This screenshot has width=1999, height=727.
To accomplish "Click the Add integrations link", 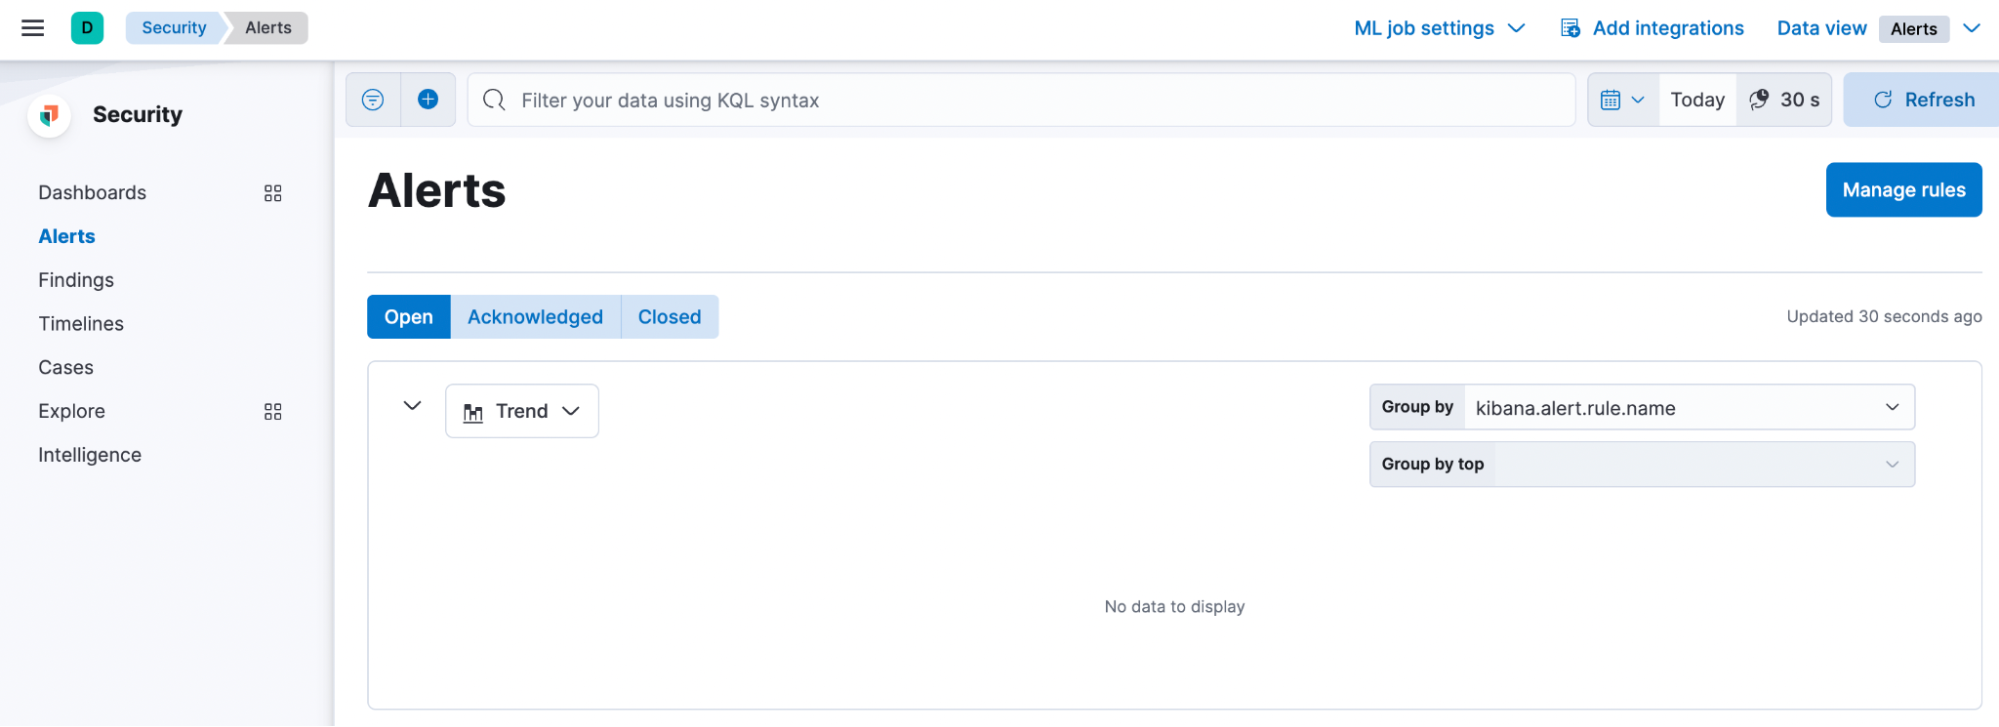I will point(1668,28).
